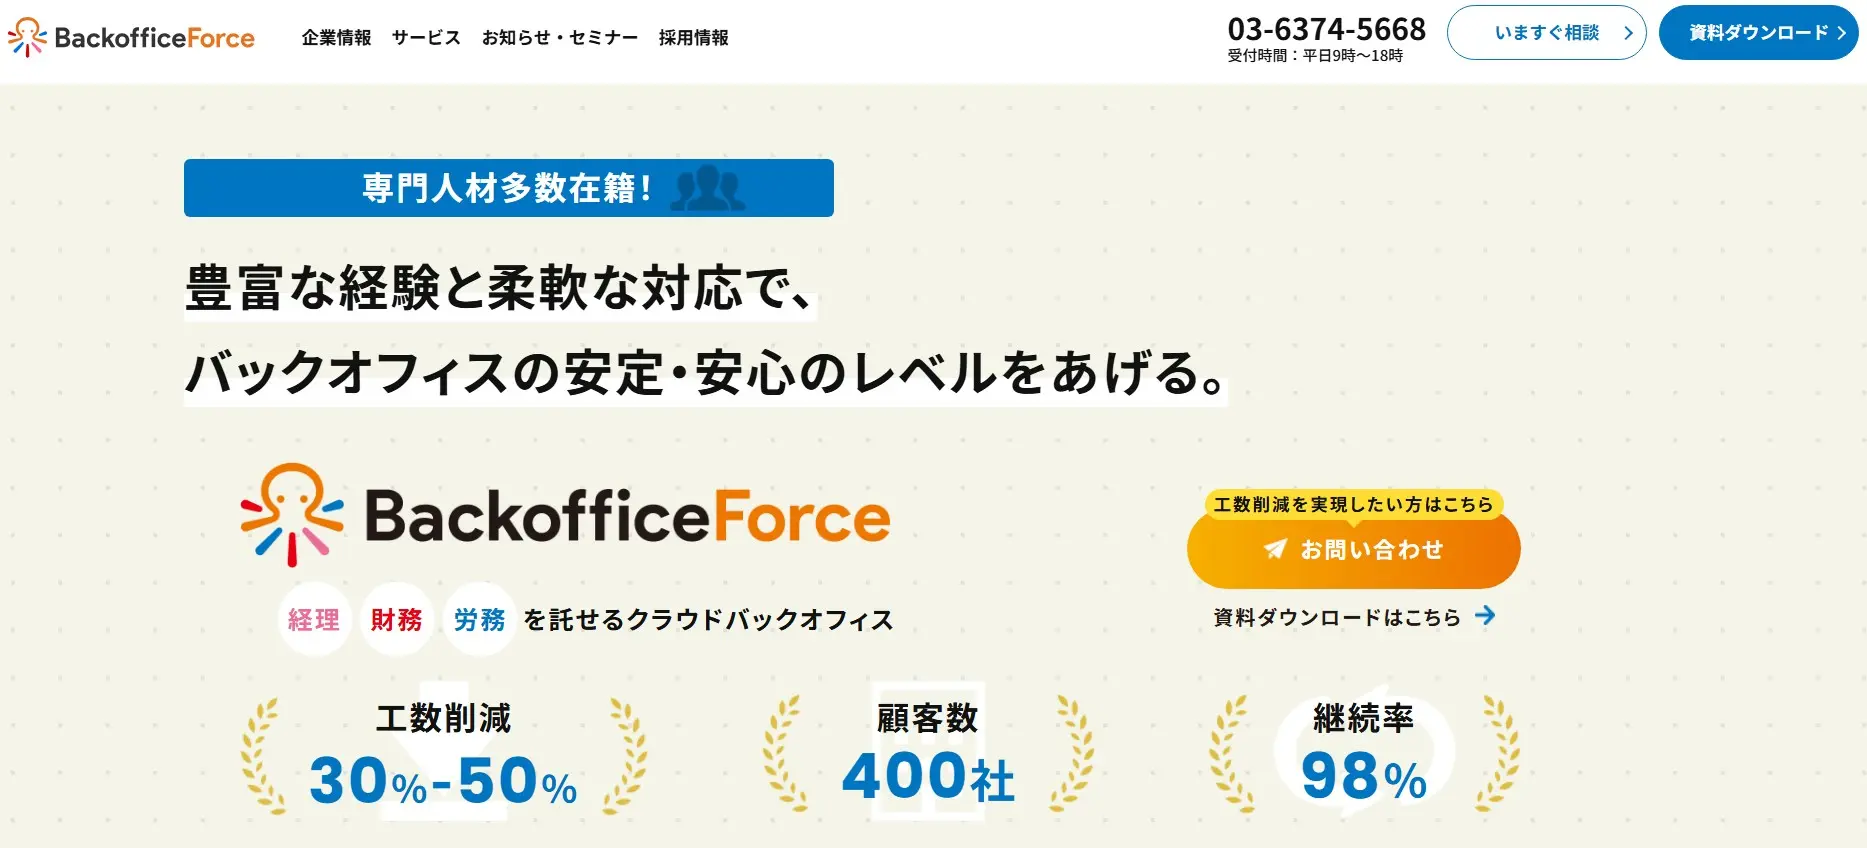Click the chevron on 資料ダウンロード button

[1841, 33]
